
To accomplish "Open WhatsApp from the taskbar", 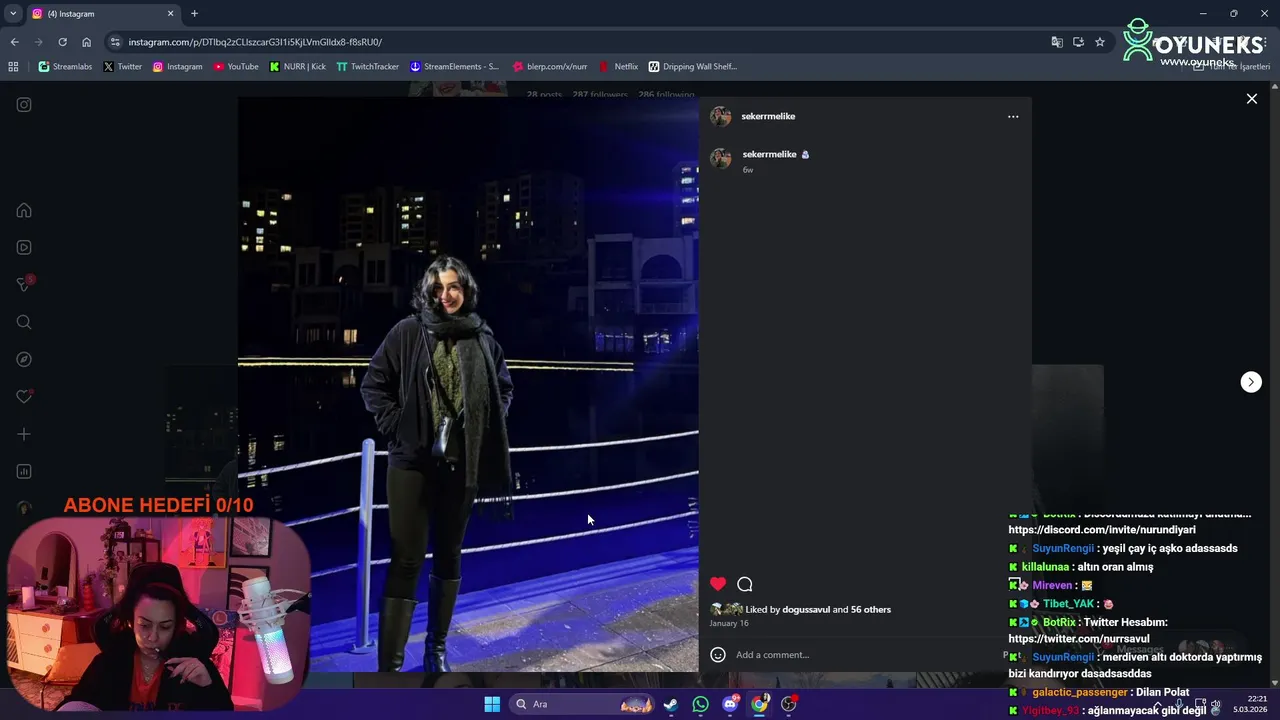I will [x=700, y=704].
